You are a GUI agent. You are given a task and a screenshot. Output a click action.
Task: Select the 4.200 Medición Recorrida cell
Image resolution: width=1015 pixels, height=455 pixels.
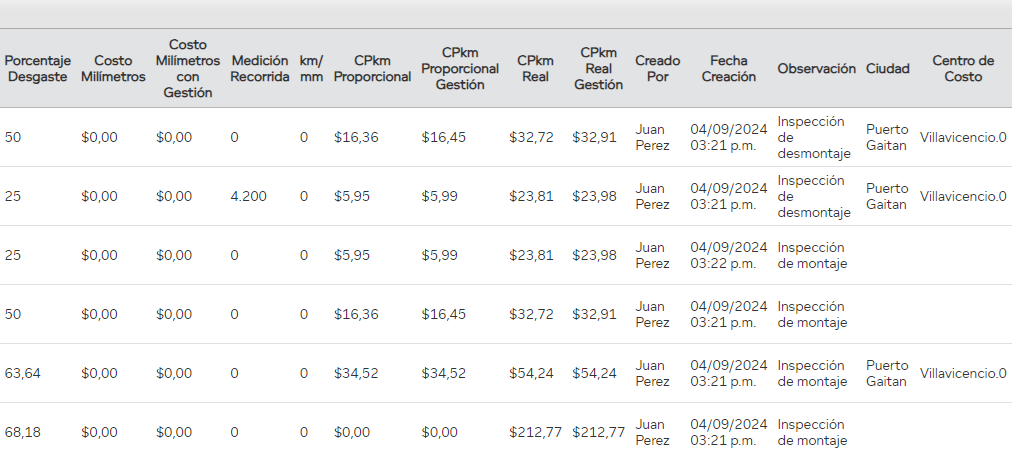(x=248, y=197)
